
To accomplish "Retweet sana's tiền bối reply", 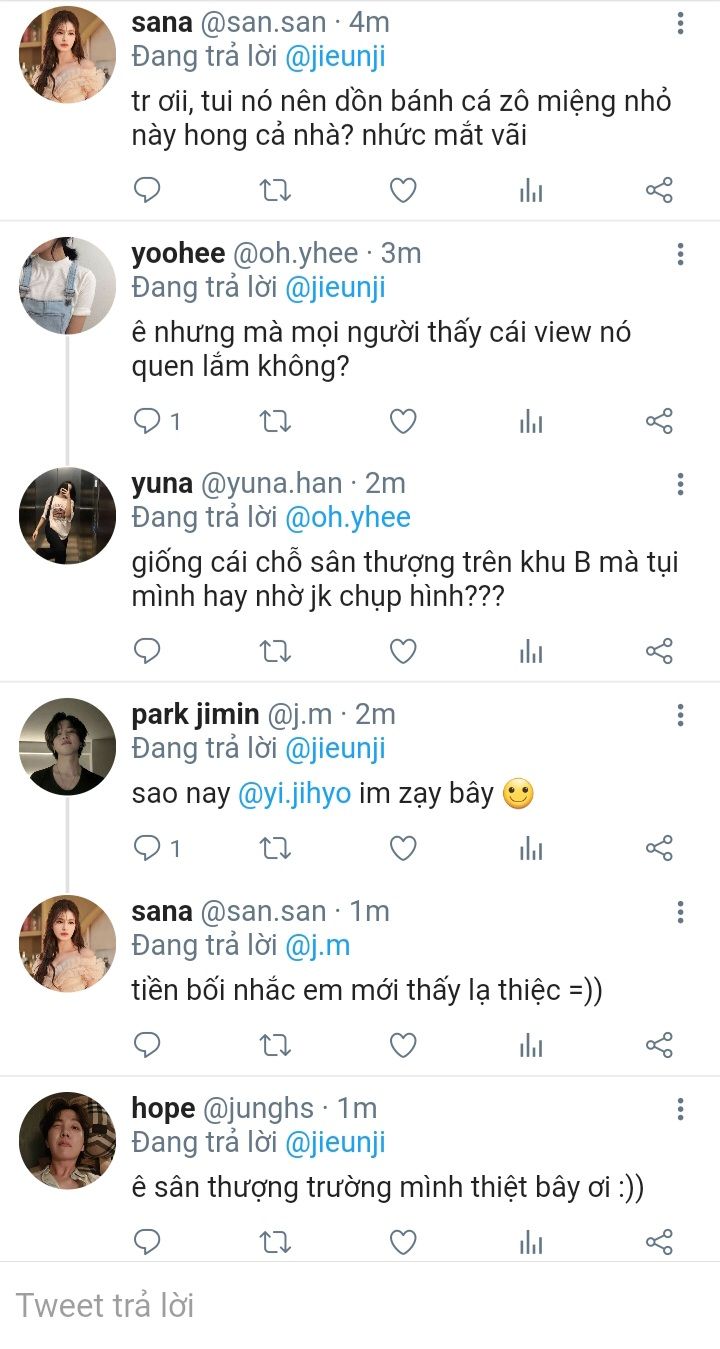I will tap(275, 1046).
